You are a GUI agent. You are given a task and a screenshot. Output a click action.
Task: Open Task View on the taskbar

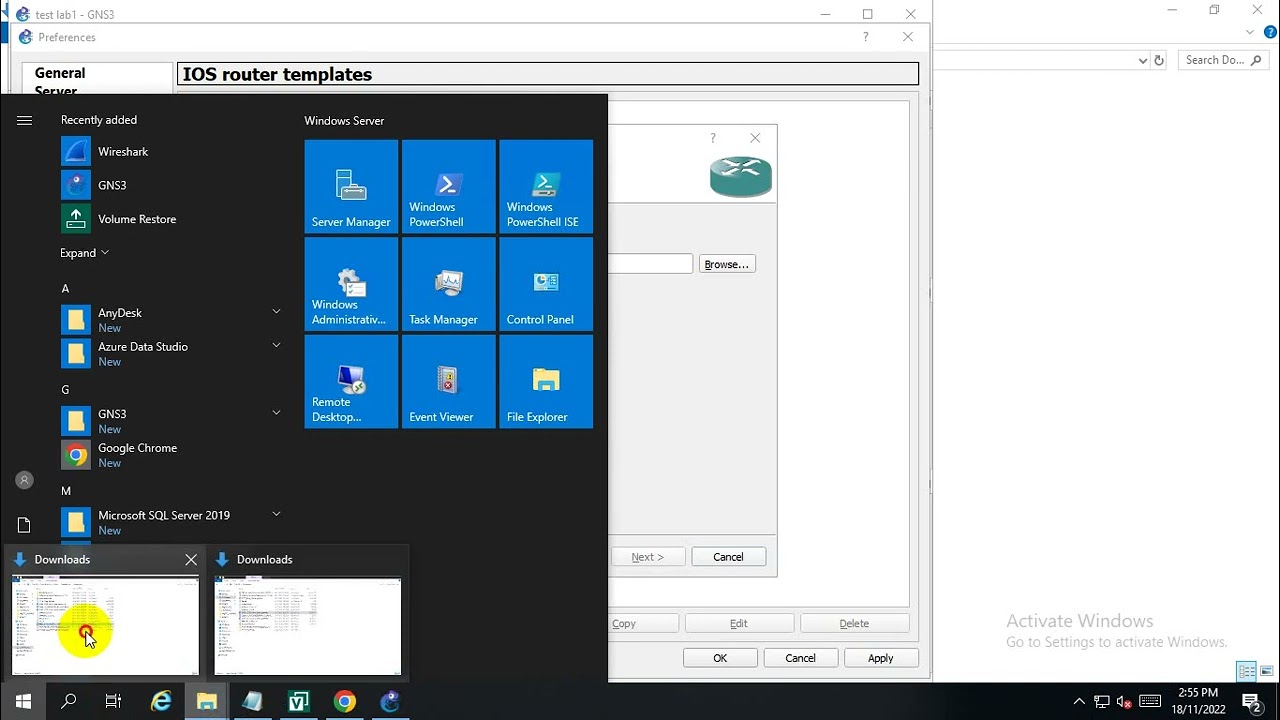pyautogui.click(x=113, y=702)
